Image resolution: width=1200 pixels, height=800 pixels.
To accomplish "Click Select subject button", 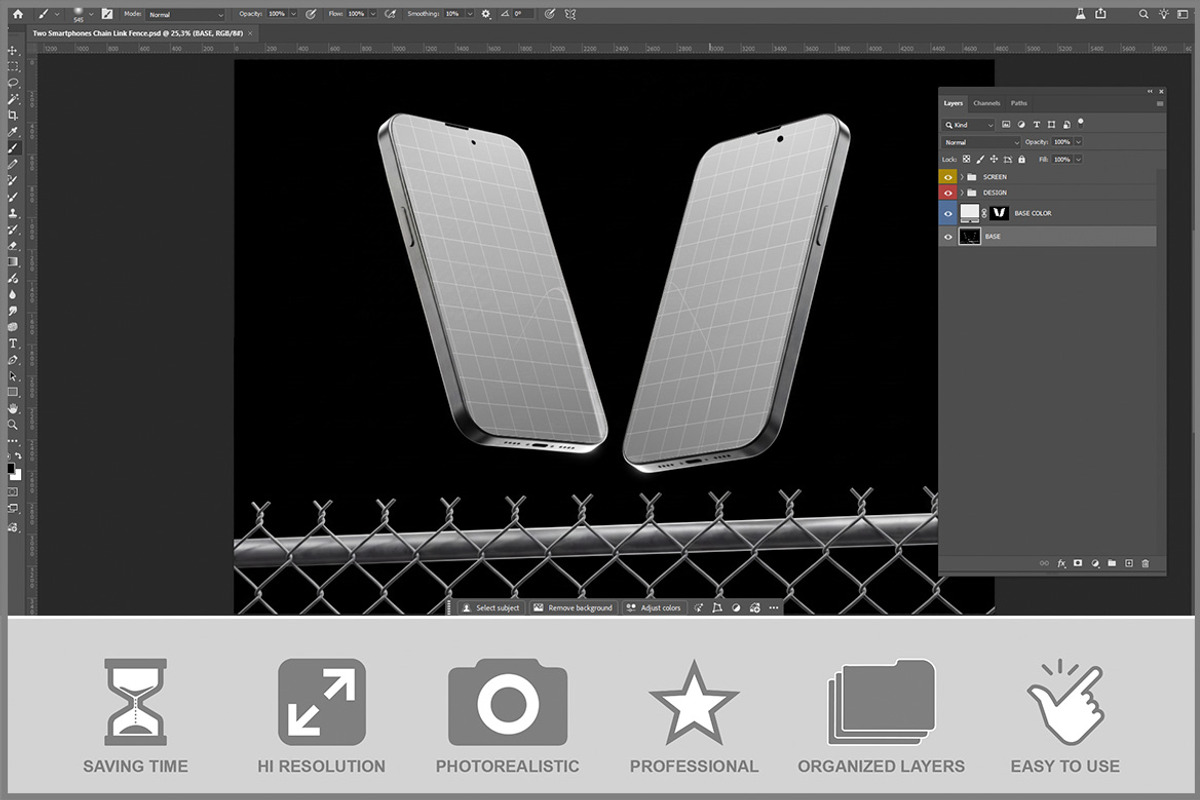I will (x=489, y=608).
